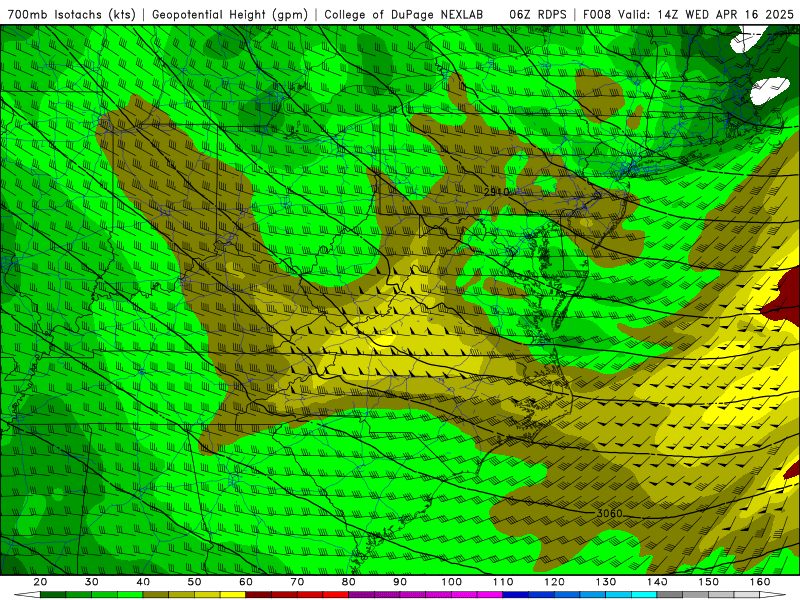
Task: Click the upper white low-wind patch on map
Action: [x=748, y=41]
